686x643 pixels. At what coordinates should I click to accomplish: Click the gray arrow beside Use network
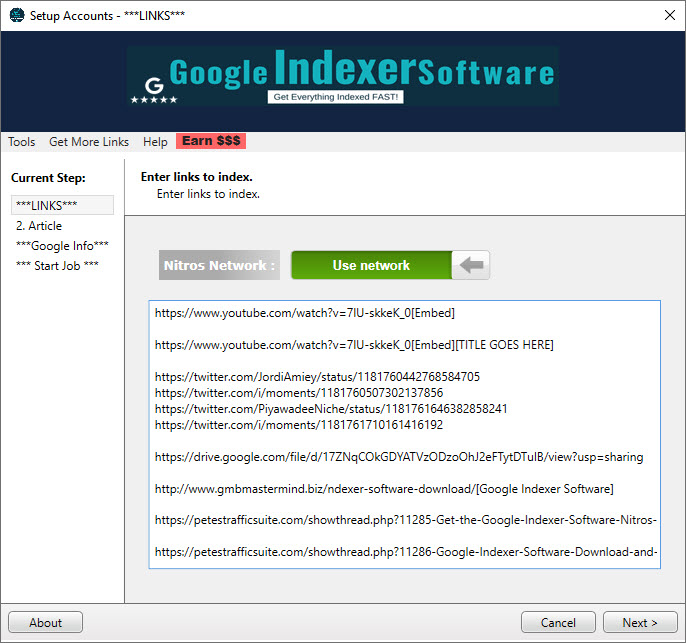[x=471, y=265]
